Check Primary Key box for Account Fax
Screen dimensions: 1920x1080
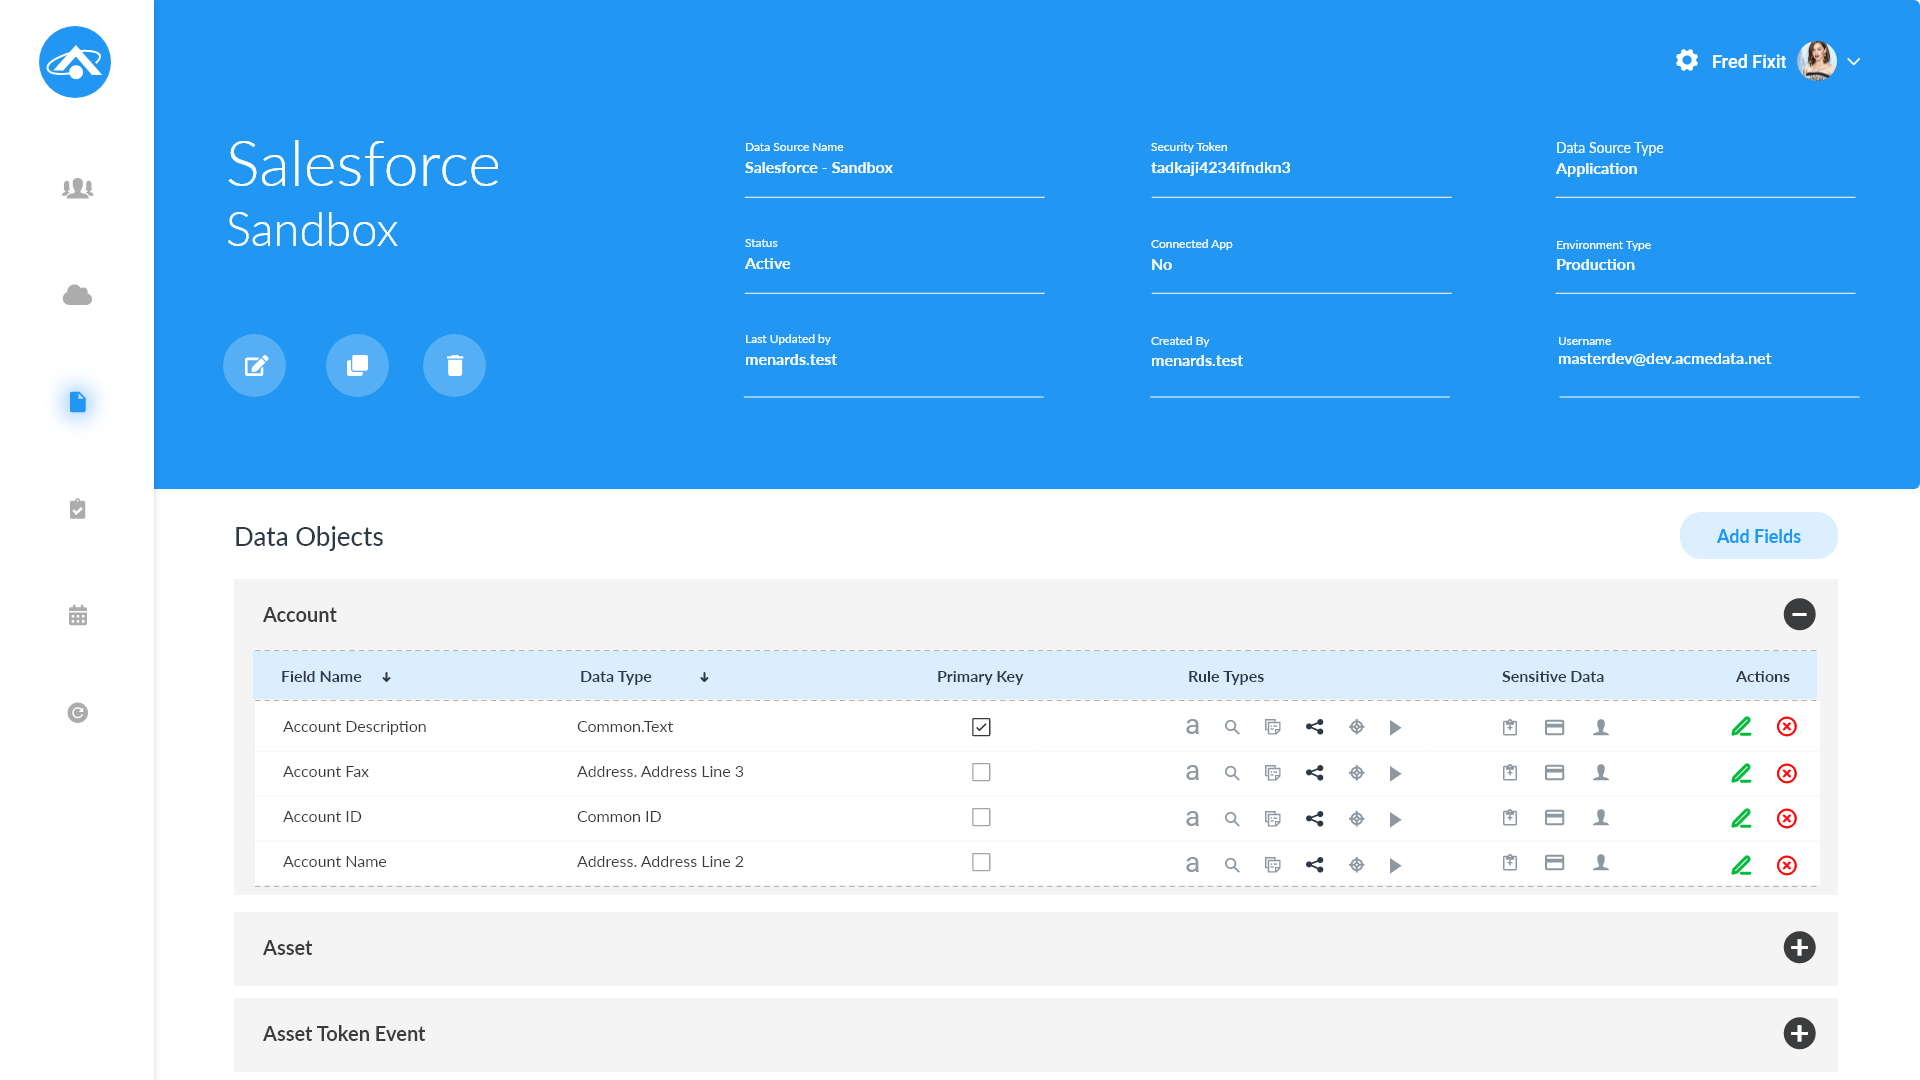click(981, 772)
